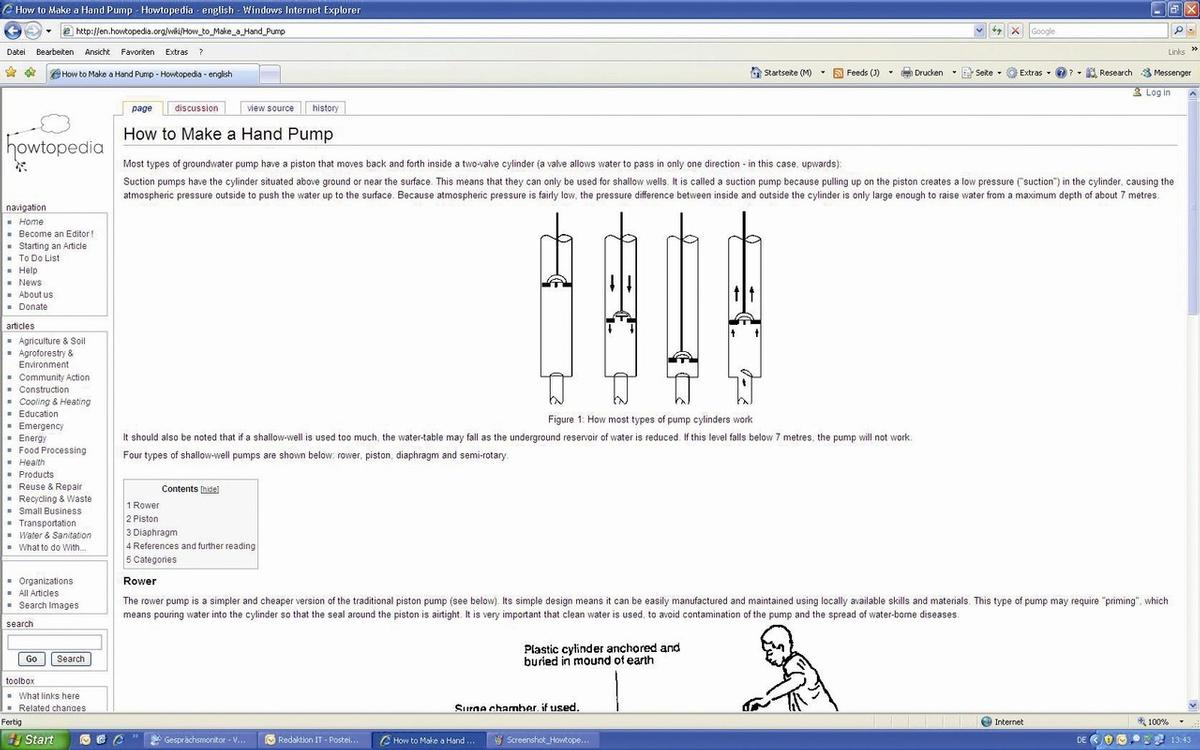
Task: Launch Messenger from the toolbar
Action: coord(1166,72)
